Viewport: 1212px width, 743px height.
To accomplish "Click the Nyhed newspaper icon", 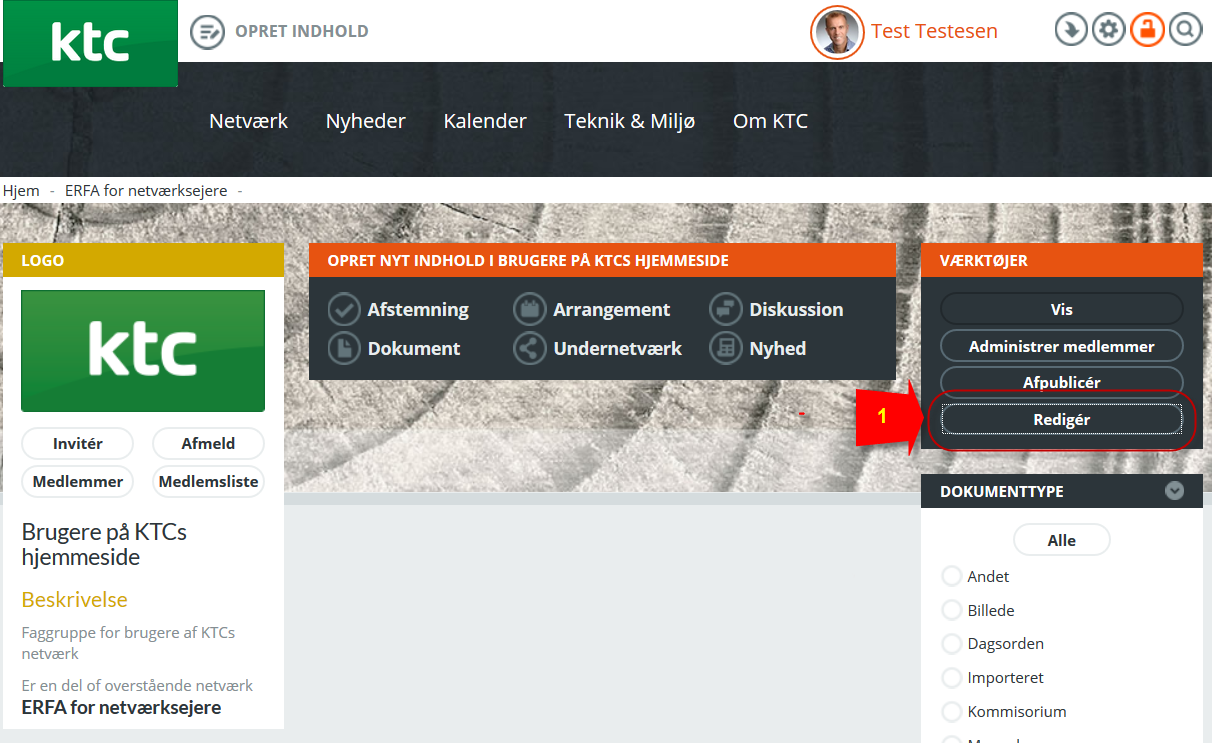I will (x=725, y=349).
